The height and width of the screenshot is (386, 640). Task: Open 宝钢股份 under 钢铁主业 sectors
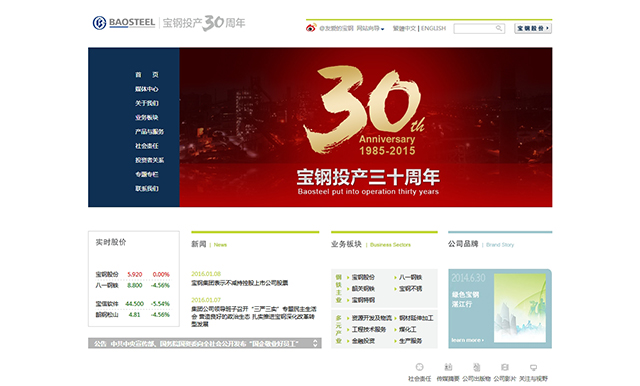pos(363,277)
